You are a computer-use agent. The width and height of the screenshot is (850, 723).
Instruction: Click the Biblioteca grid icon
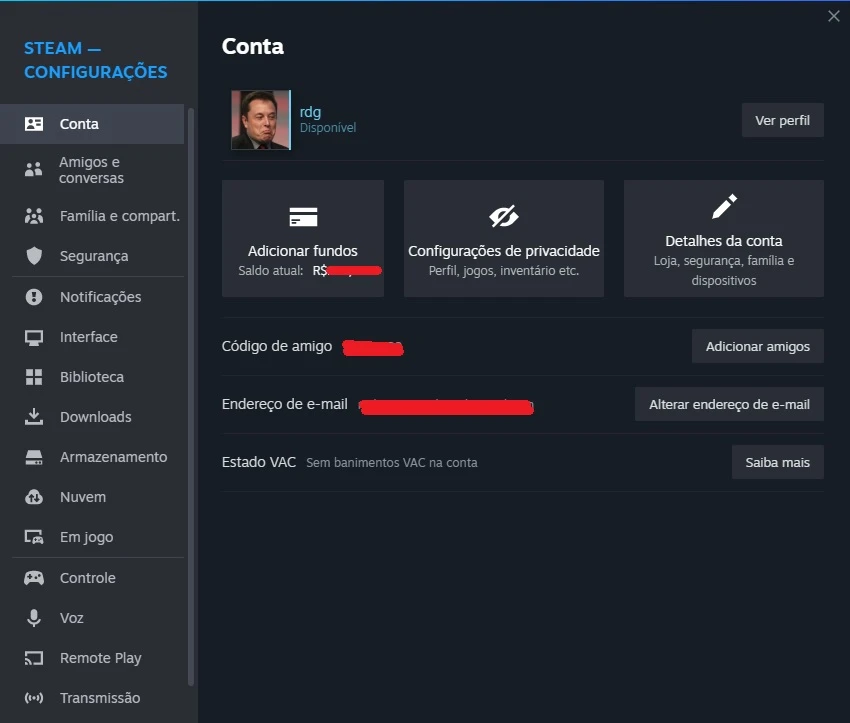[x=34, y=377]
